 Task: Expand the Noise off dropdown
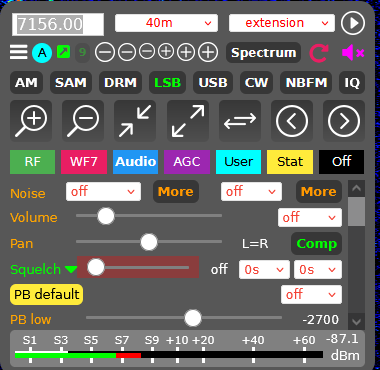point(103,191)
